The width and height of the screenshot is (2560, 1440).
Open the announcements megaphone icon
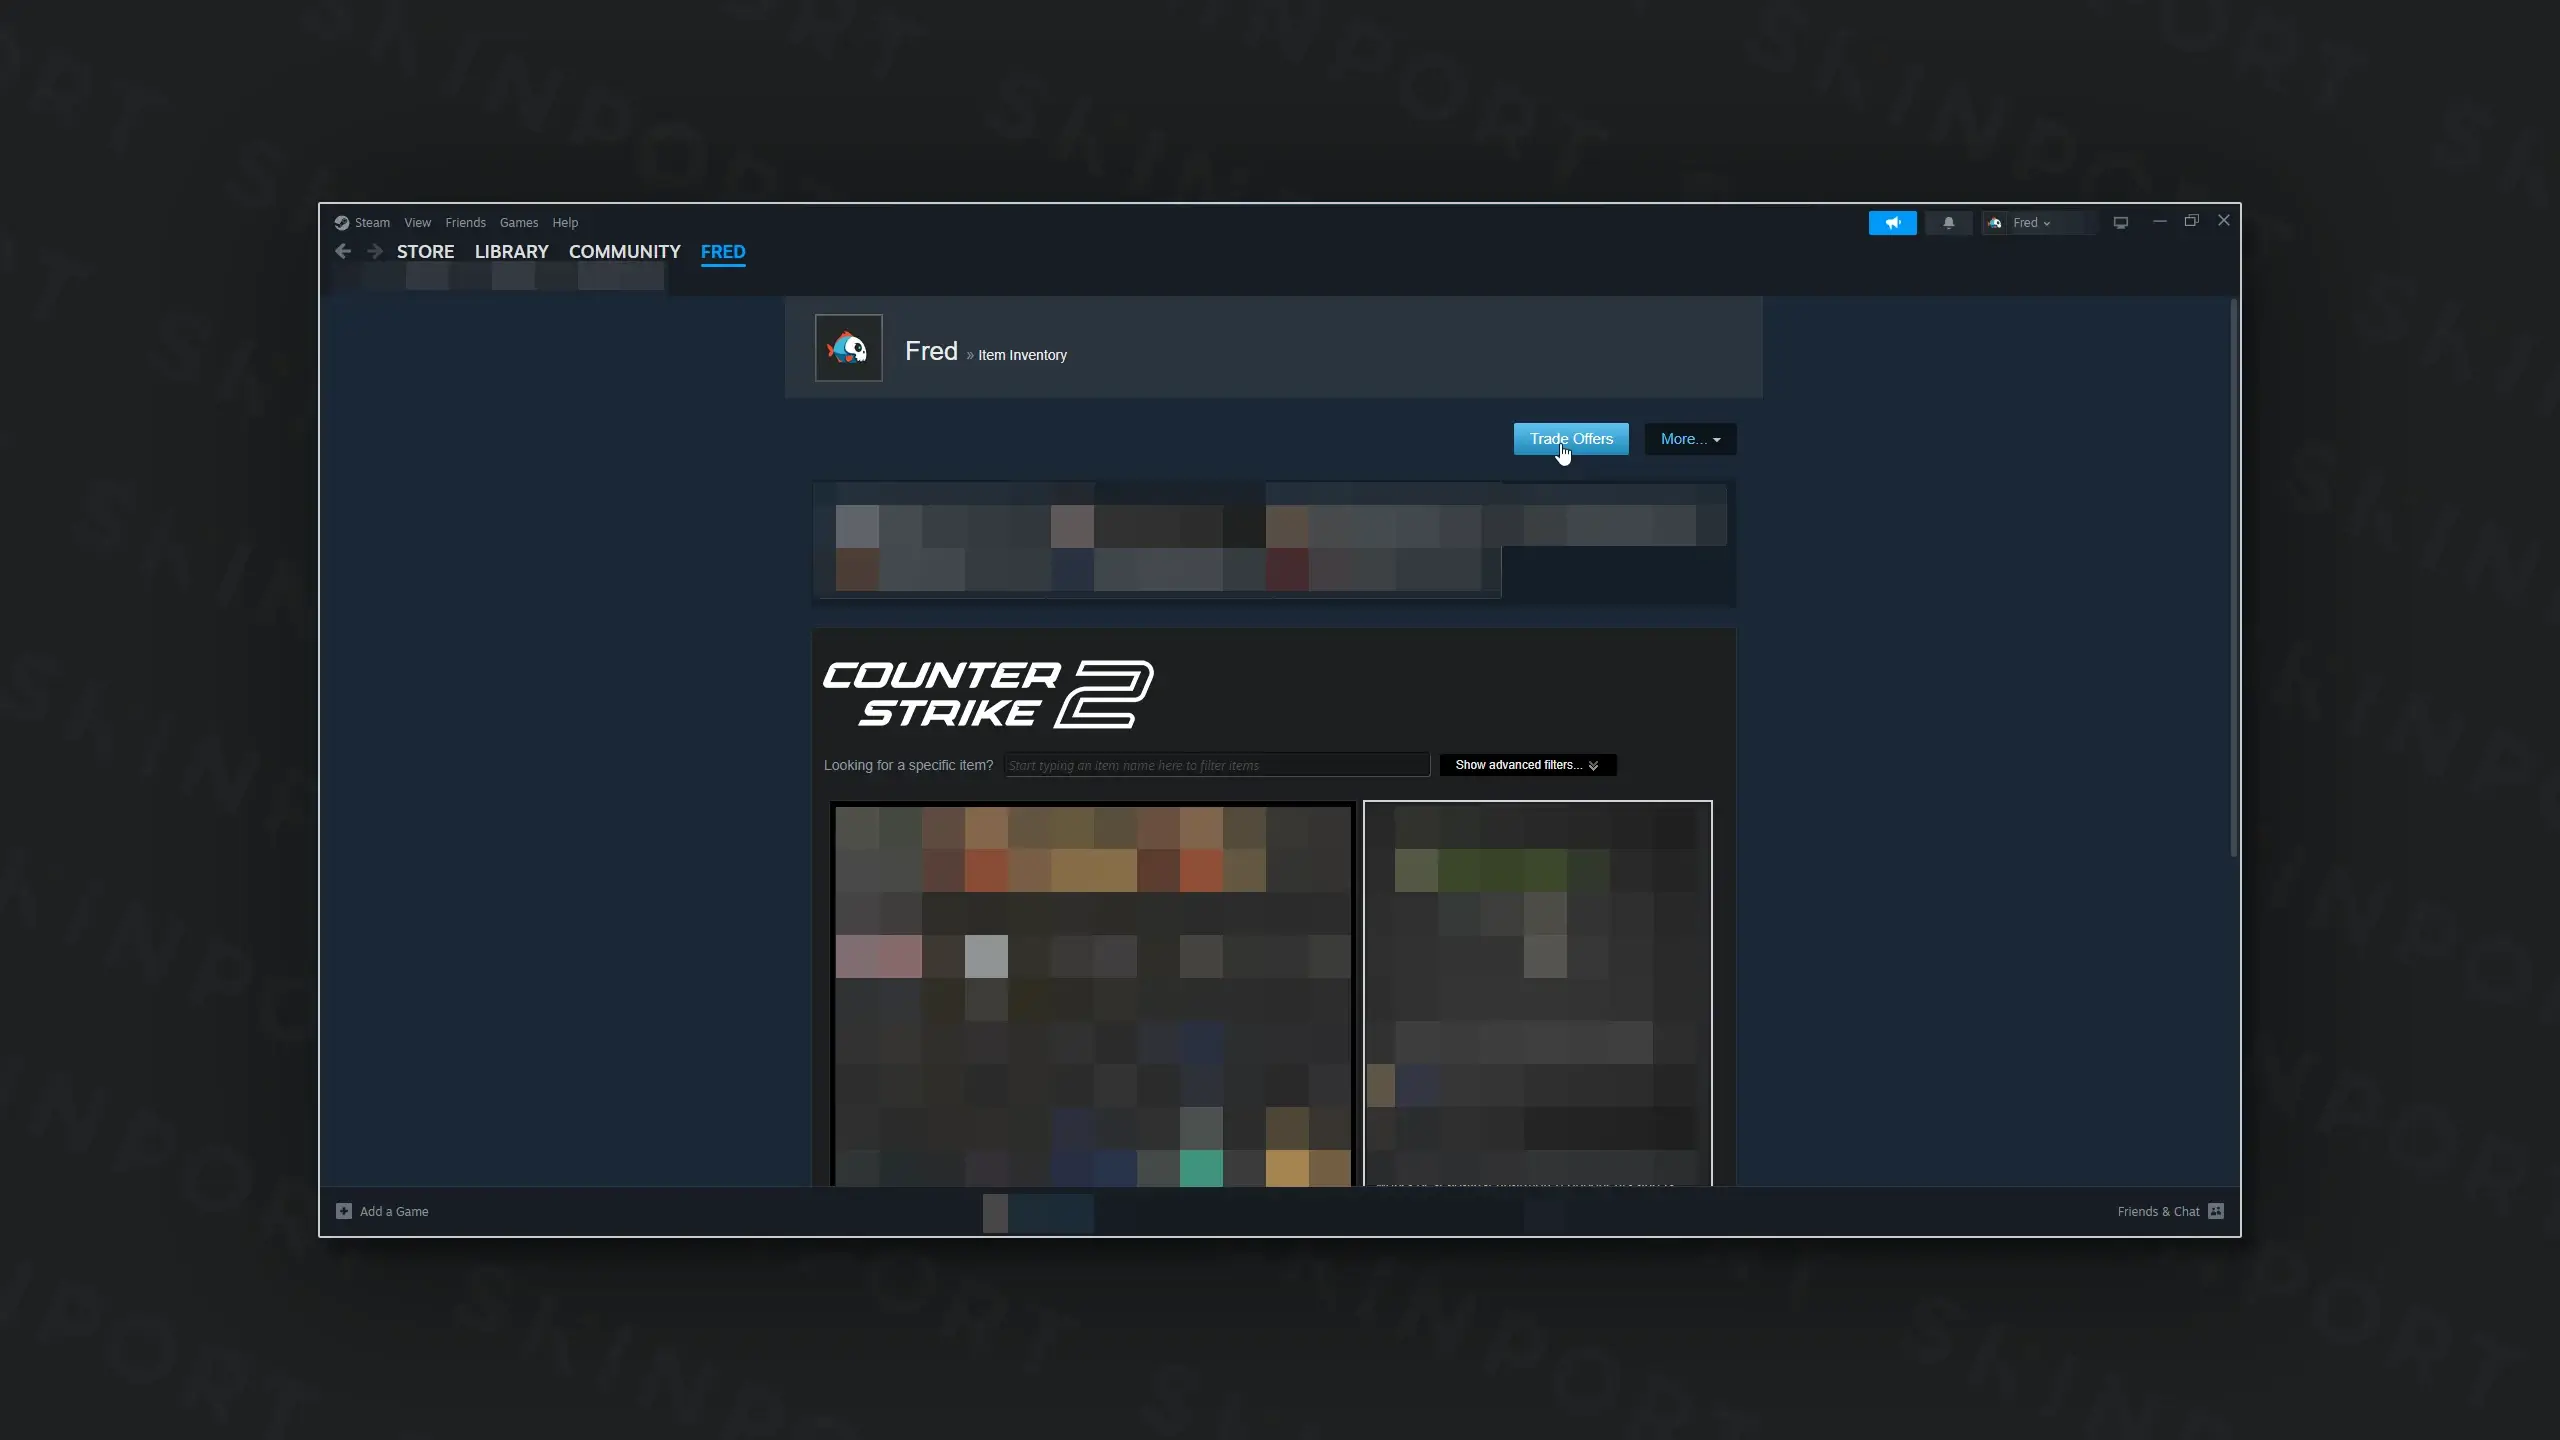(1892, 223)
